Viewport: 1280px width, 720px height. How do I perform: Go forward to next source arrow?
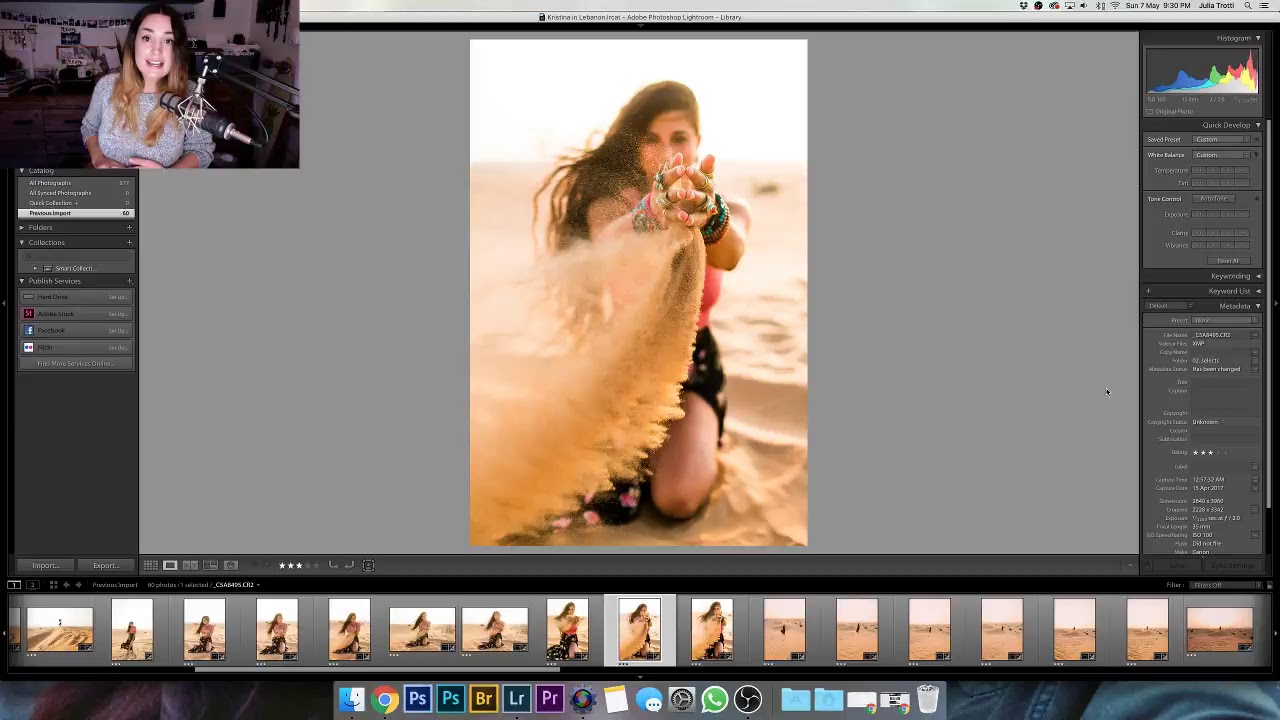[x=79, y=584]
